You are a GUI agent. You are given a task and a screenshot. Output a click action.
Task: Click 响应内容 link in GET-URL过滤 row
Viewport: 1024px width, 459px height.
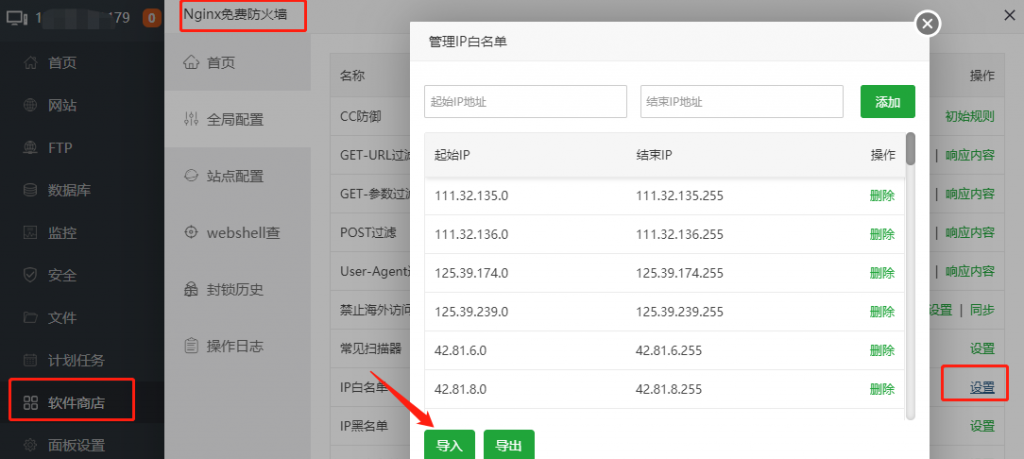coord(970,155)
